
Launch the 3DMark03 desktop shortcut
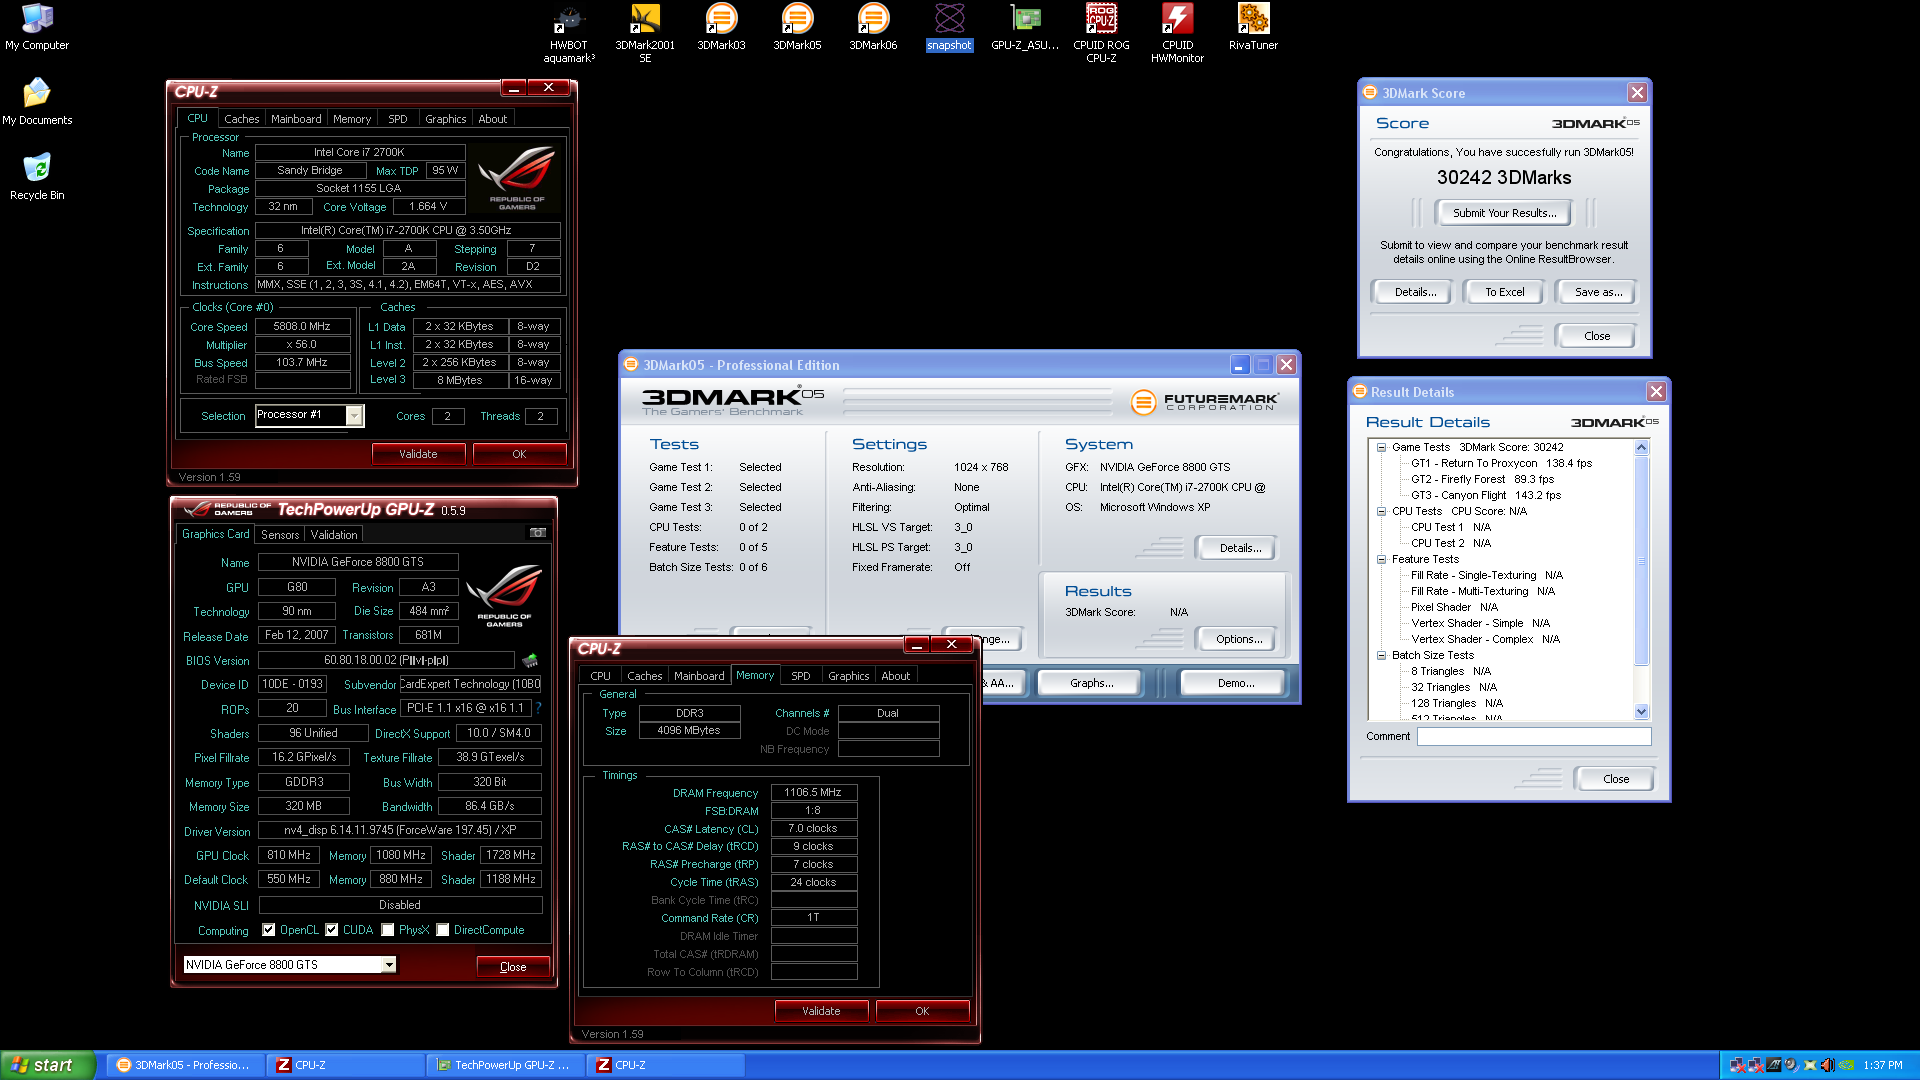point(721,27)
